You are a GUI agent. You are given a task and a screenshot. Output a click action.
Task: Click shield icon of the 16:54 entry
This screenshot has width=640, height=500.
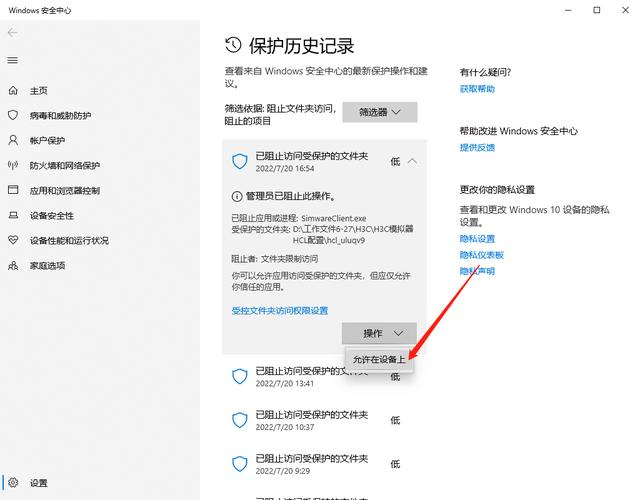[x=240, y=162]
